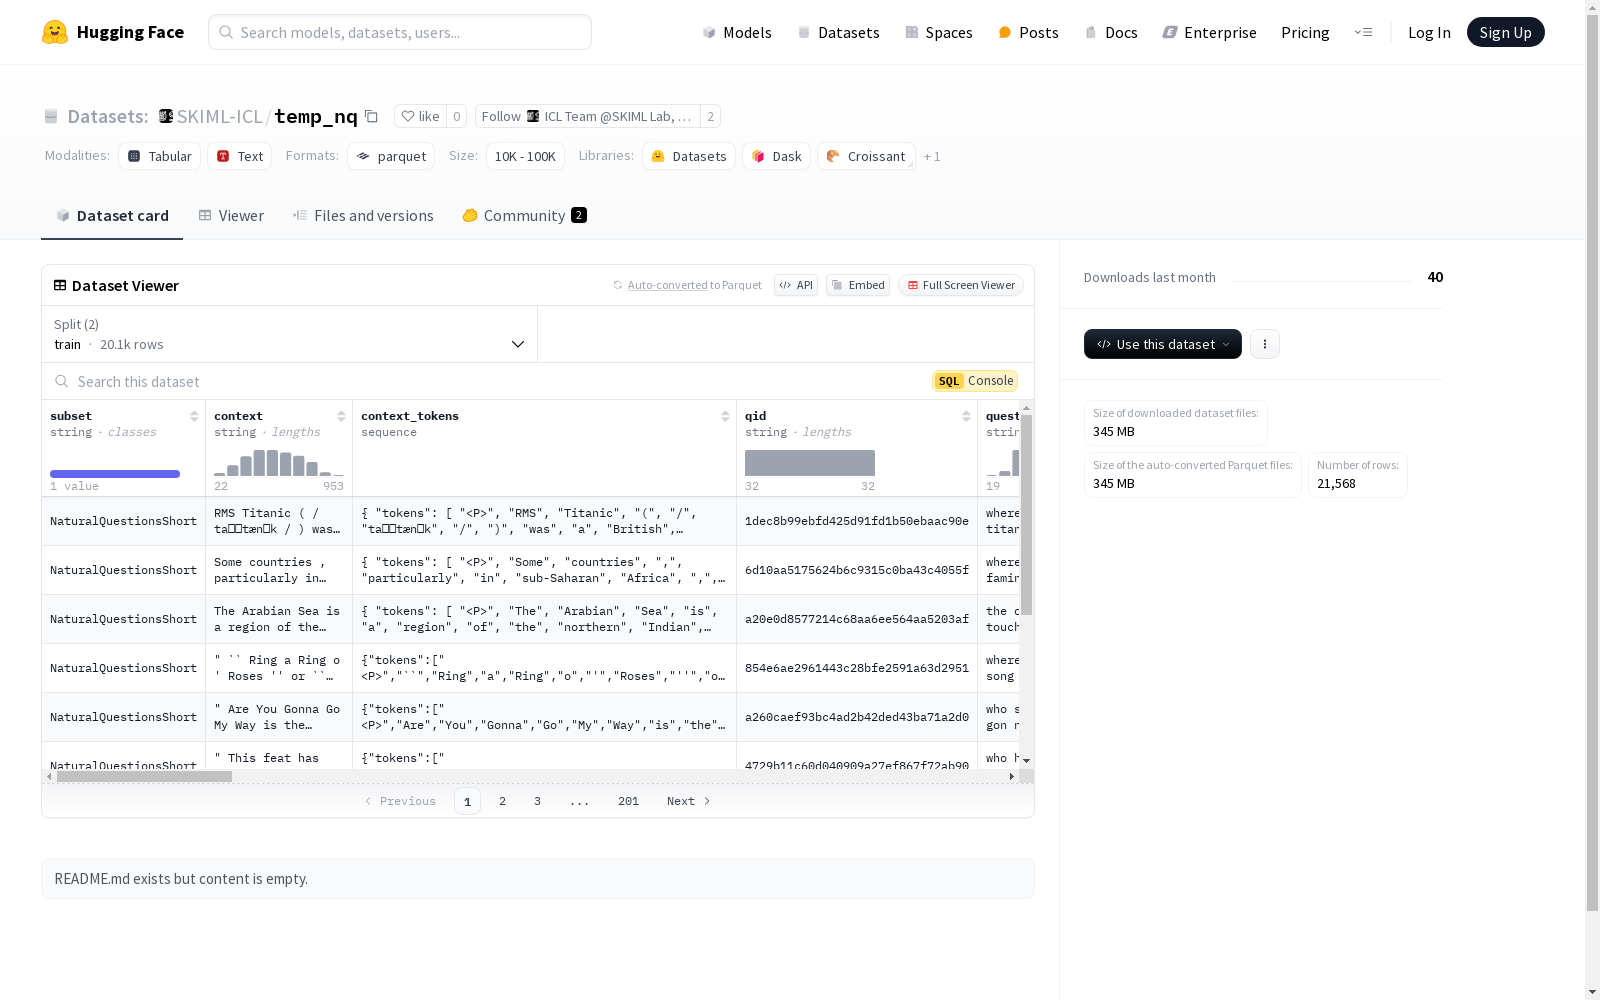Go to Spaces
This screenshot has width=1600, height=1000.
pos(938,32)
